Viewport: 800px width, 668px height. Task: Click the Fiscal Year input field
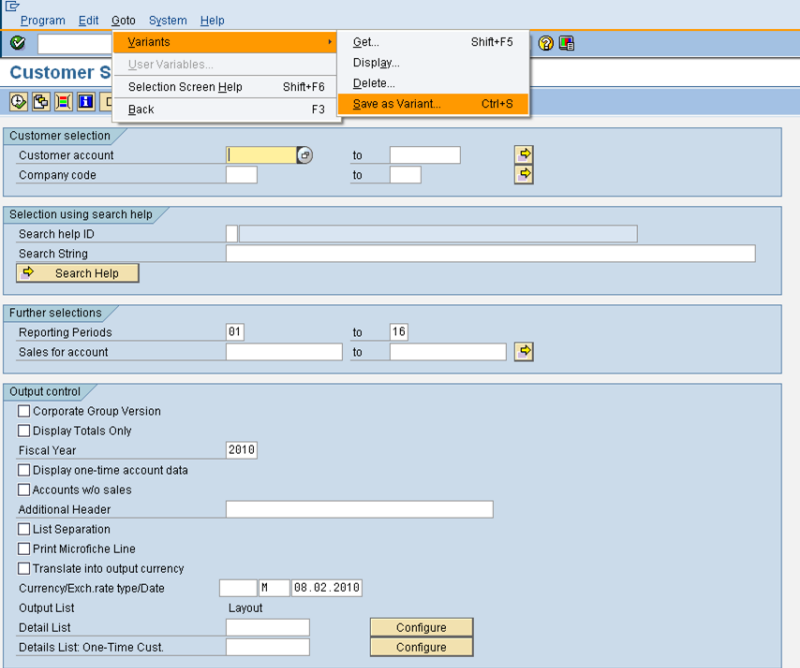tap(242, 450)
